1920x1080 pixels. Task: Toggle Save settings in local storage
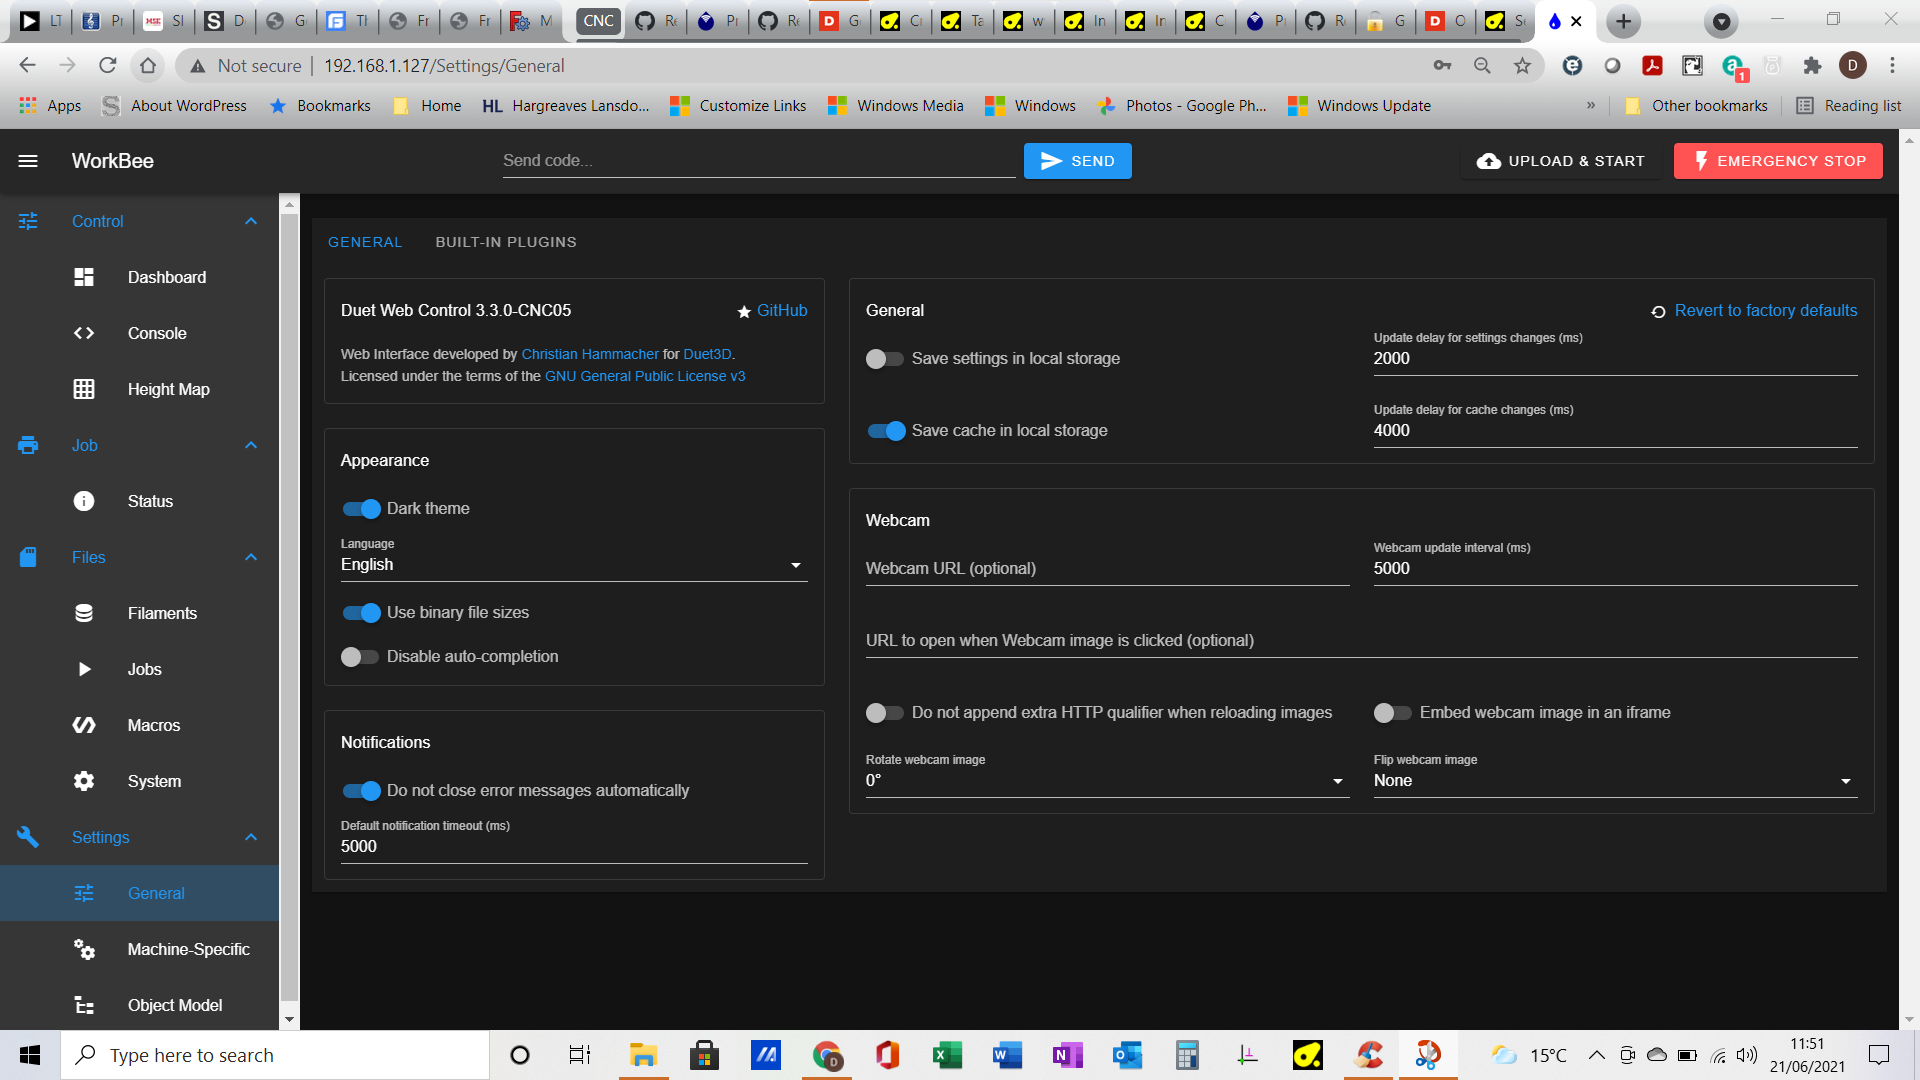pos(884,359)
